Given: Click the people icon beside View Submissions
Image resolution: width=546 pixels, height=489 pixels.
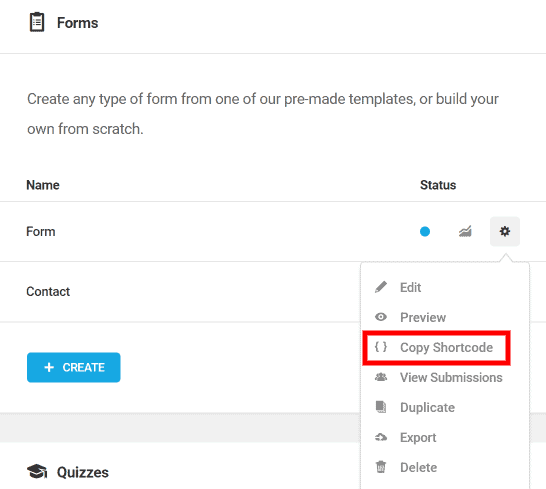Looking at the screenshot, I should pyautogui.click(x=381, y=377).
